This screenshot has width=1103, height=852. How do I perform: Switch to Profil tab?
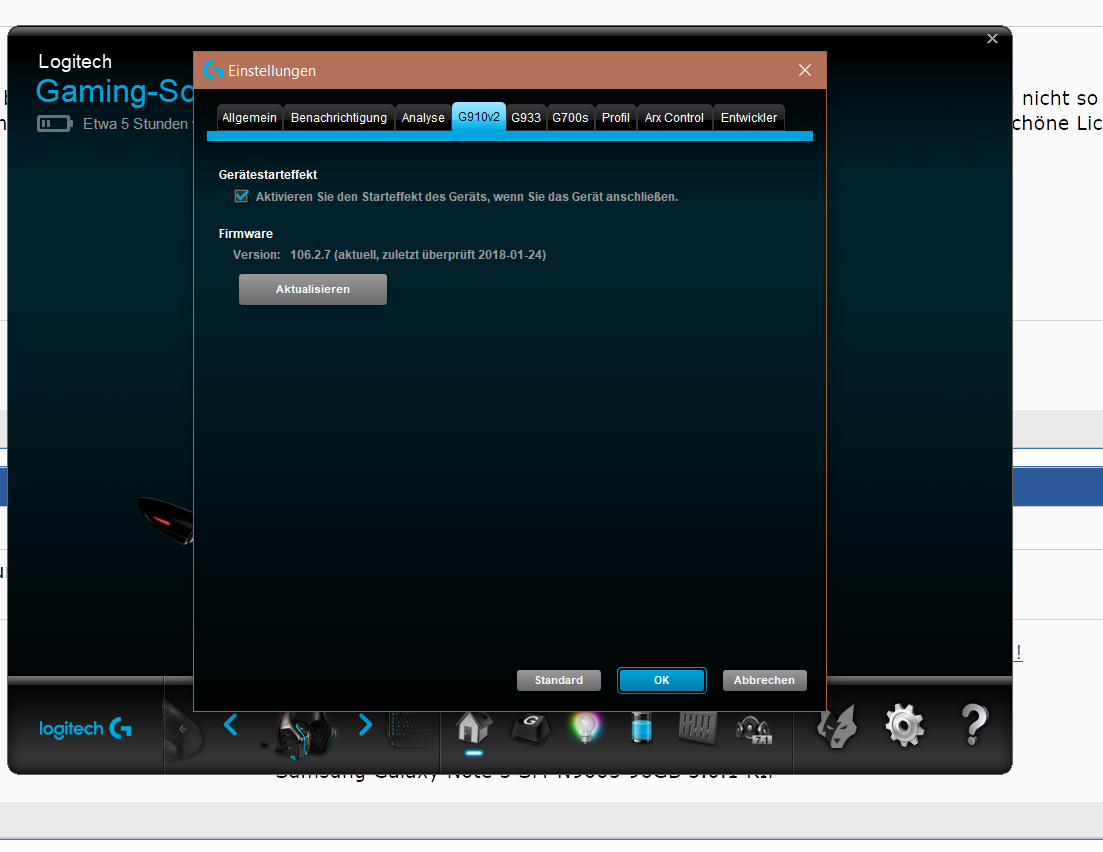click(x=616, y=117)
